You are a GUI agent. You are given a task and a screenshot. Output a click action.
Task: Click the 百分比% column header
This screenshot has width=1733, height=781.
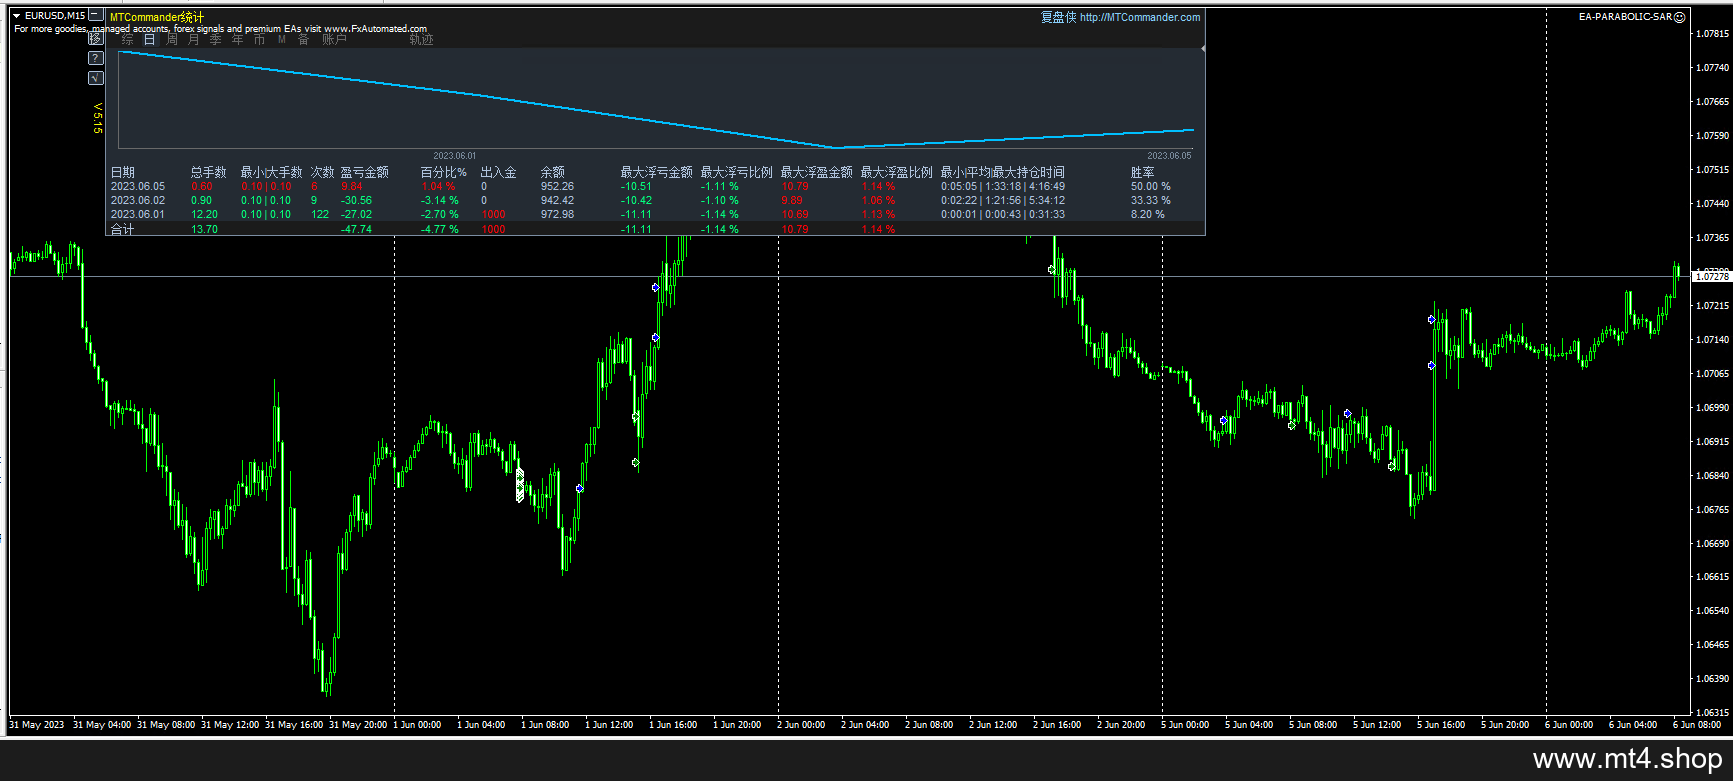443,172
